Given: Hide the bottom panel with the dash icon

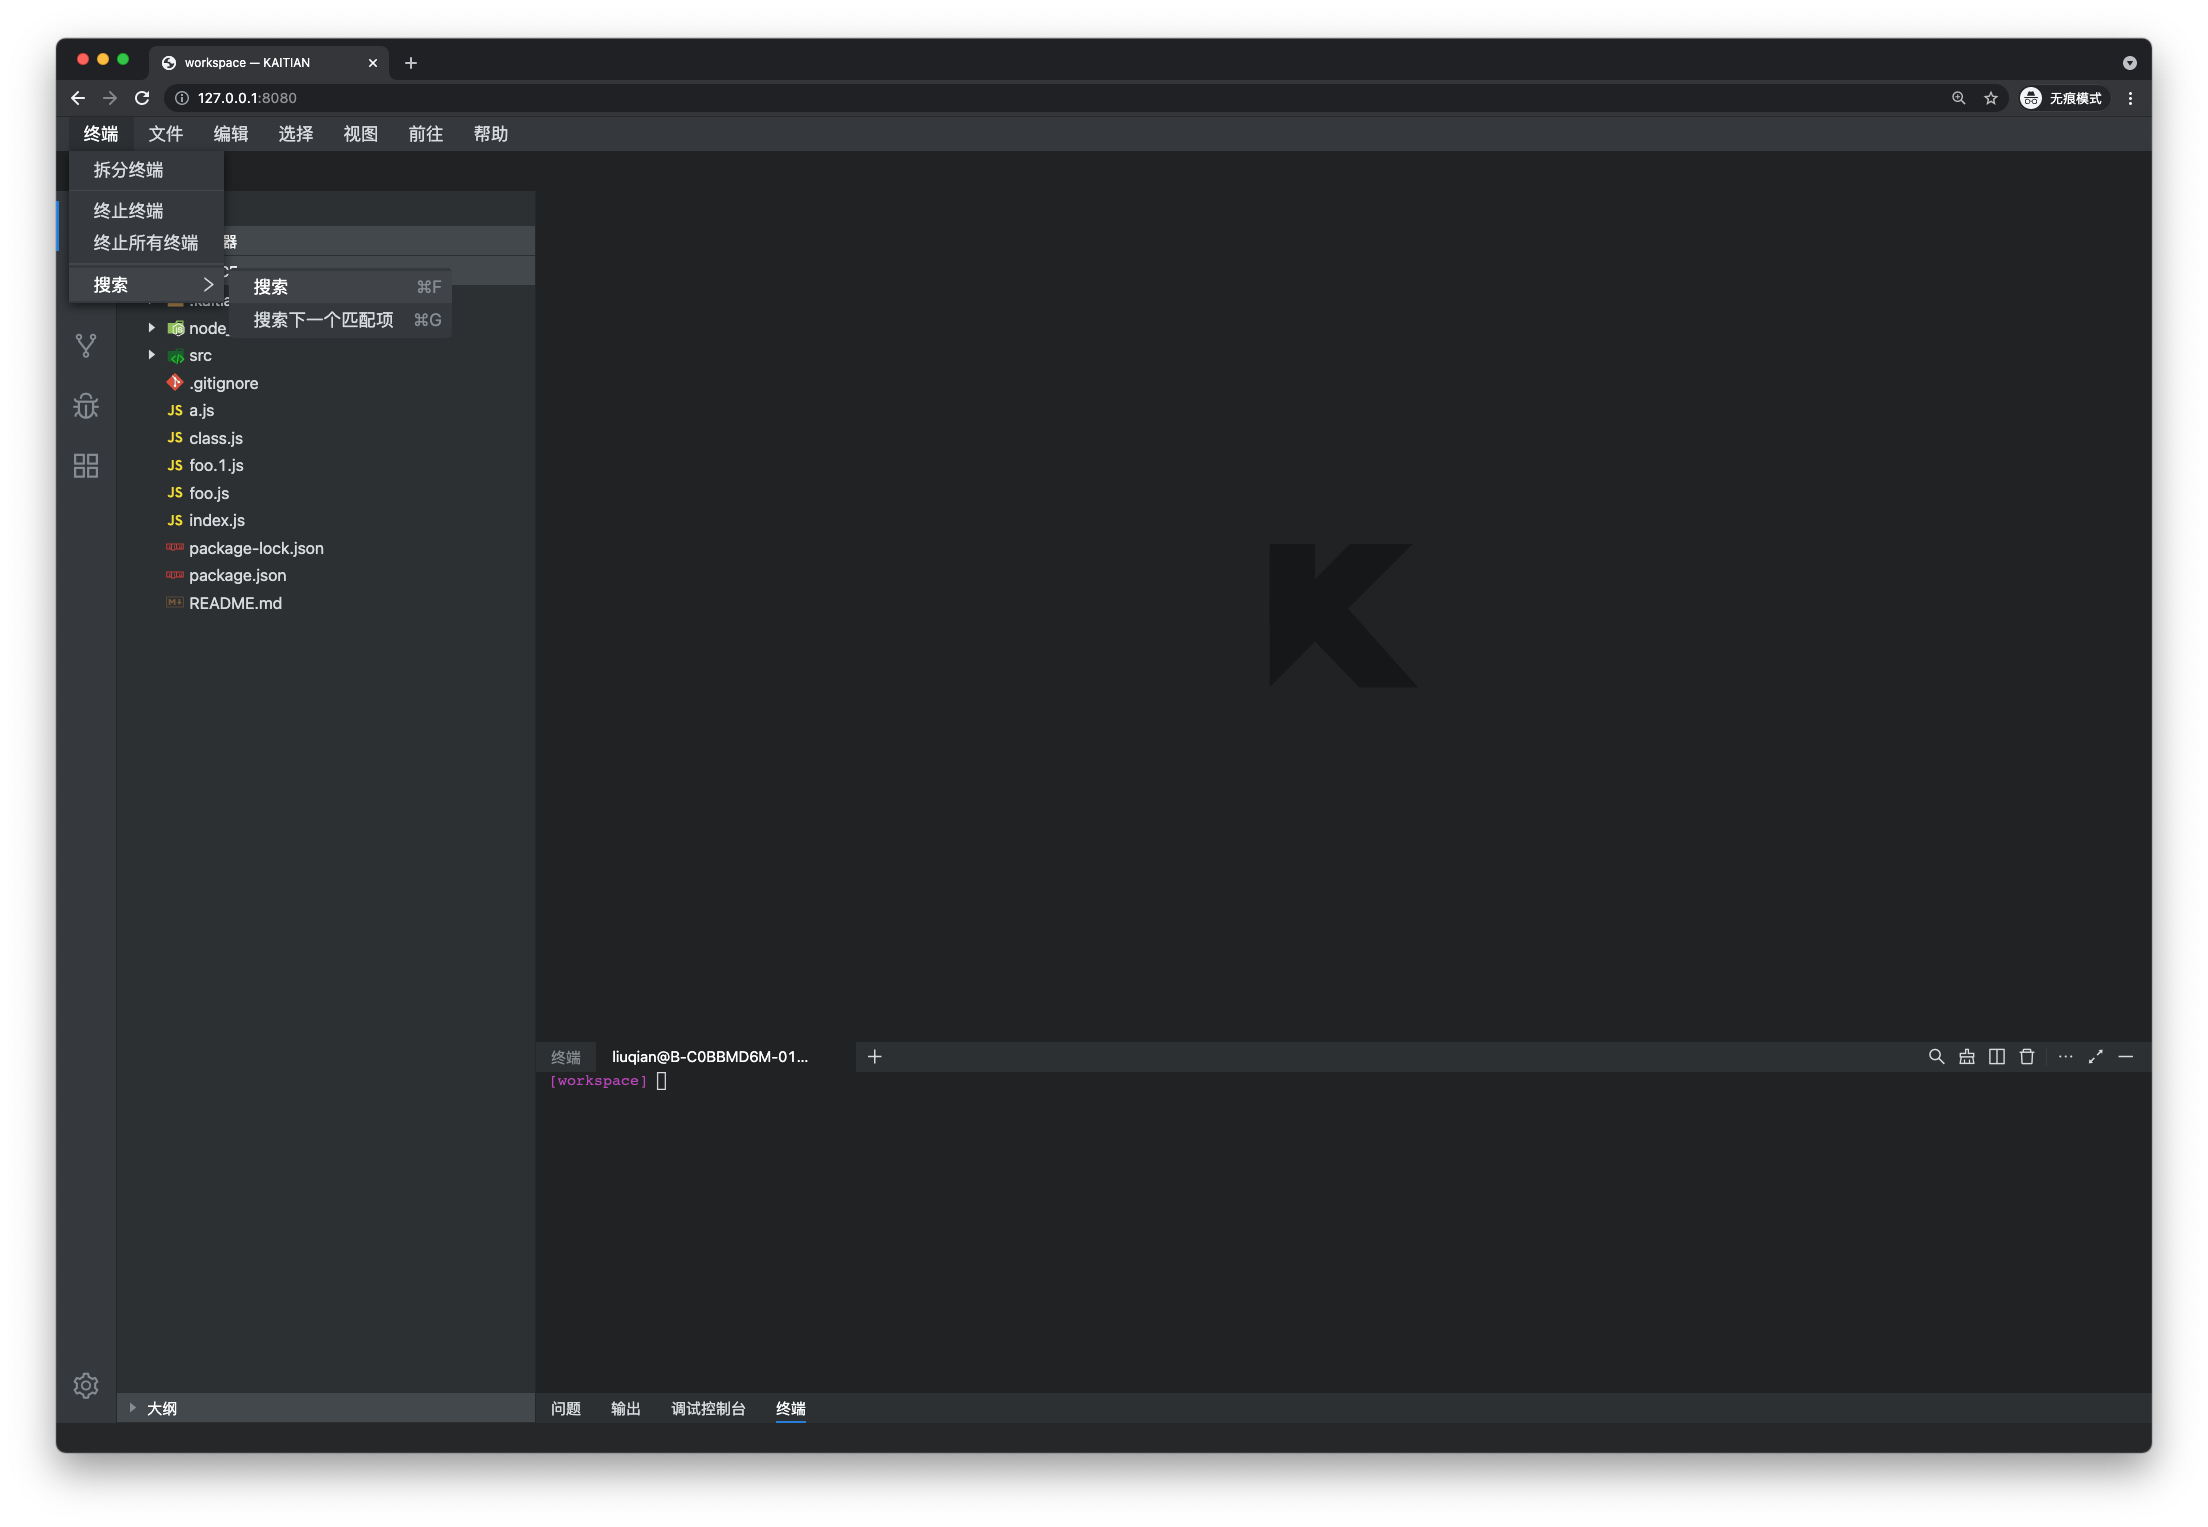Looking at the screenshot, I should [x=2125, y=1056].
